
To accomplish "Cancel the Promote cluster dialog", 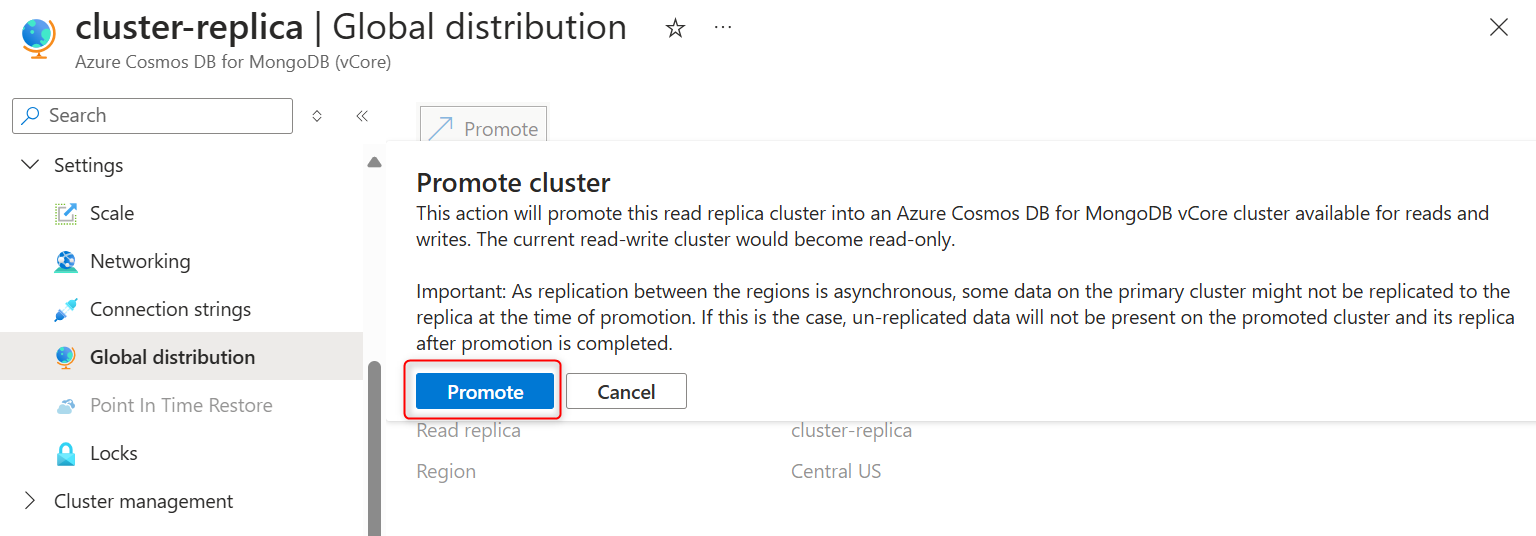I will [626, 392].
